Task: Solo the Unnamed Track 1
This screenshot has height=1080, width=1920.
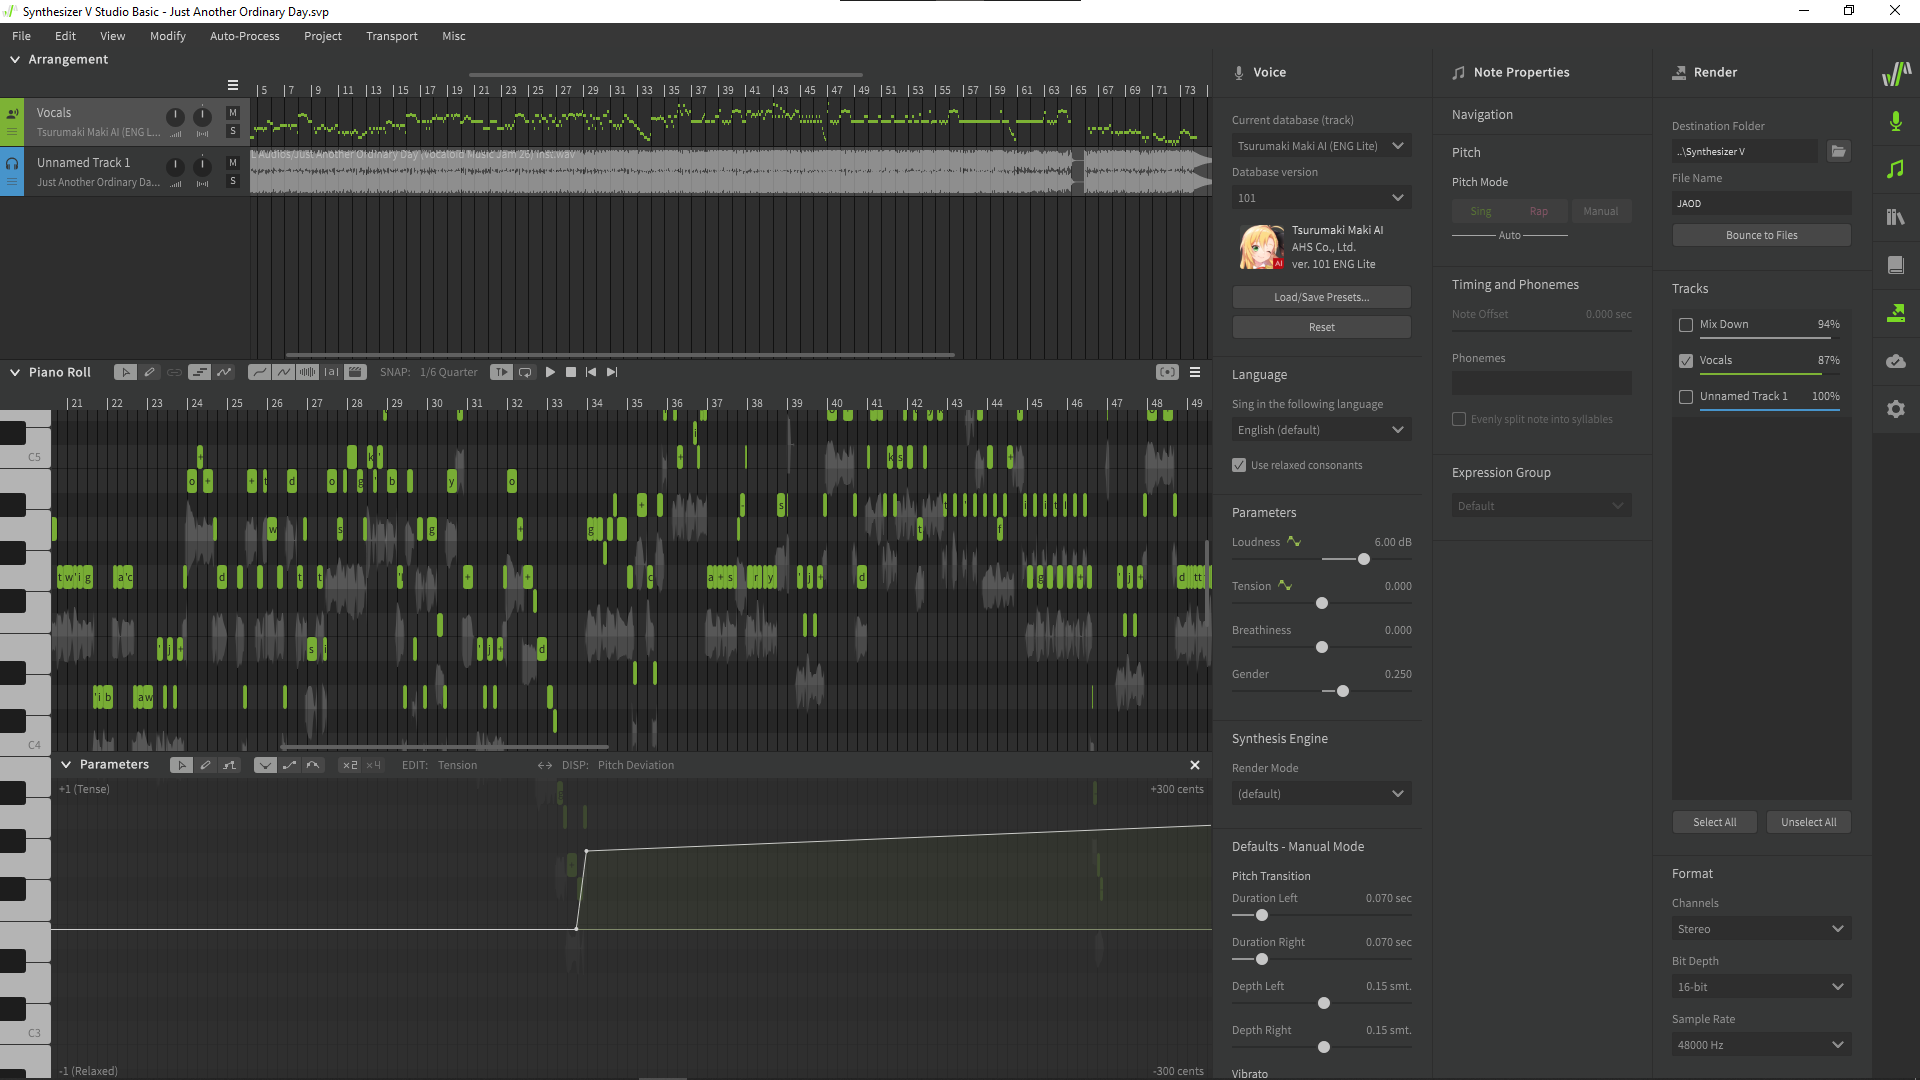Action: (233, 181)
